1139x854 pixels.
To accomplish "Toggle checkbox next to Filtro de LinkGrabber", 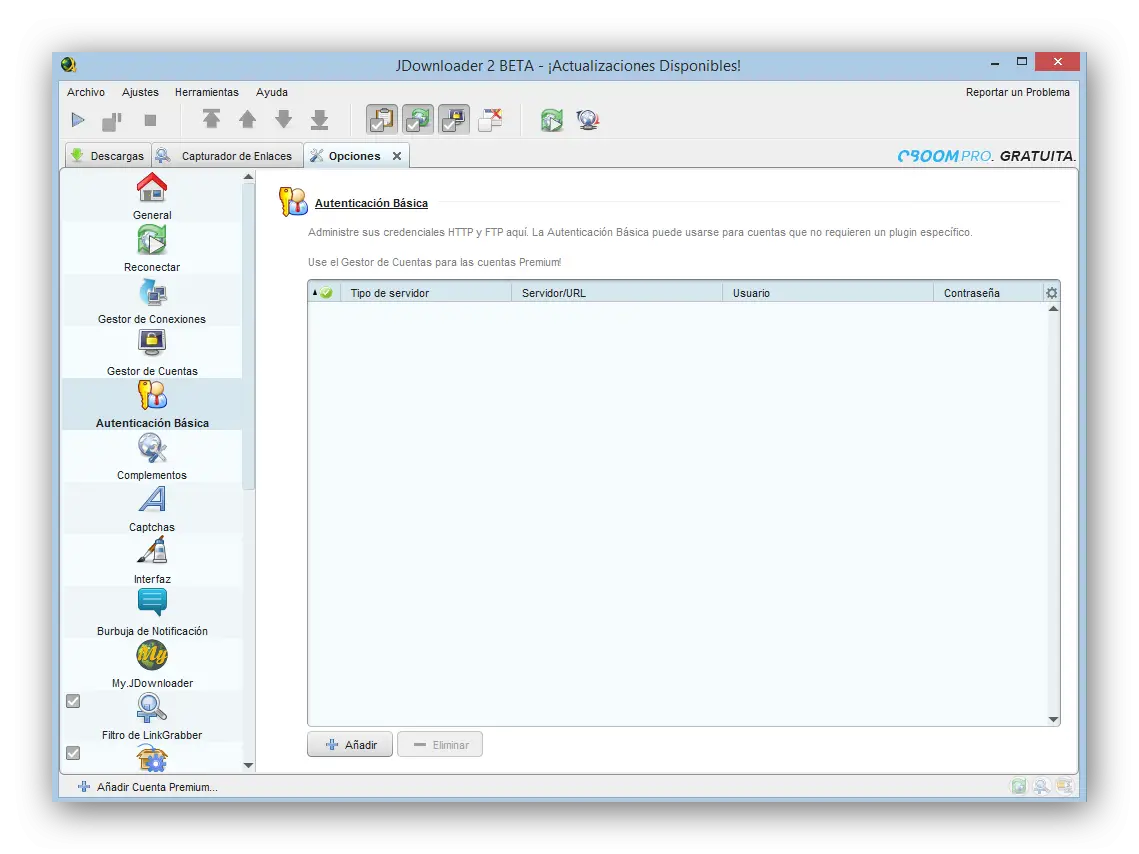I will [x=73, y=701].
